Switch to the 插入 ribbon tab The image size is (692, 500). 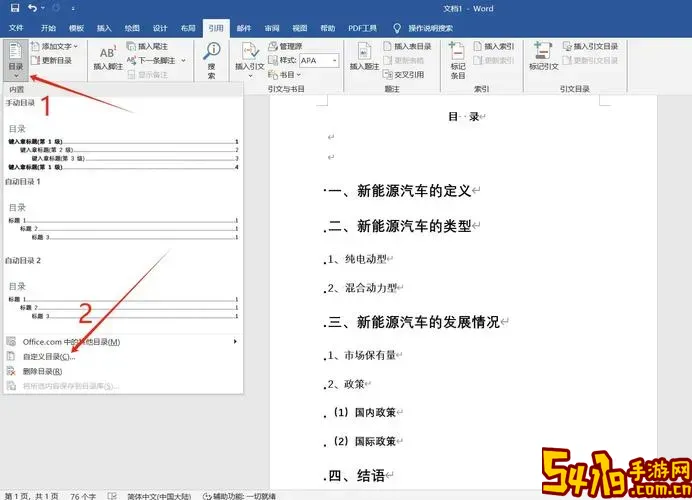point(104,28)
